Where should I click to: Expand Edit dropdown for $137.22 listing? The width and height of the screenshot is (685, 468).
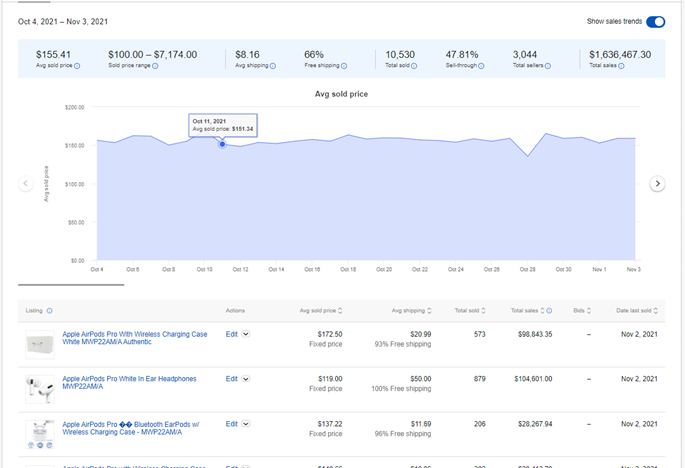[246, 424]
